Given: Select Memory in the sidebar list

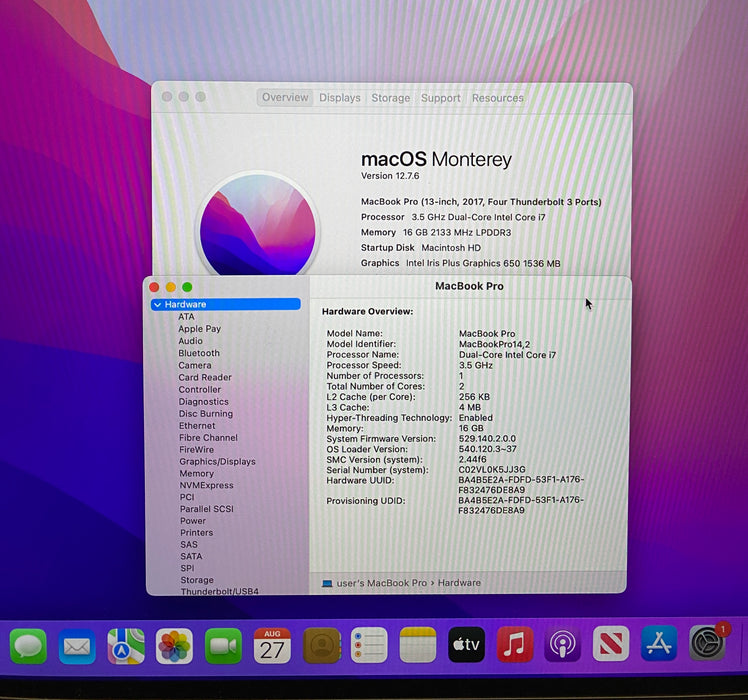Looking at the screenshot, I should [x=197, y=473].
